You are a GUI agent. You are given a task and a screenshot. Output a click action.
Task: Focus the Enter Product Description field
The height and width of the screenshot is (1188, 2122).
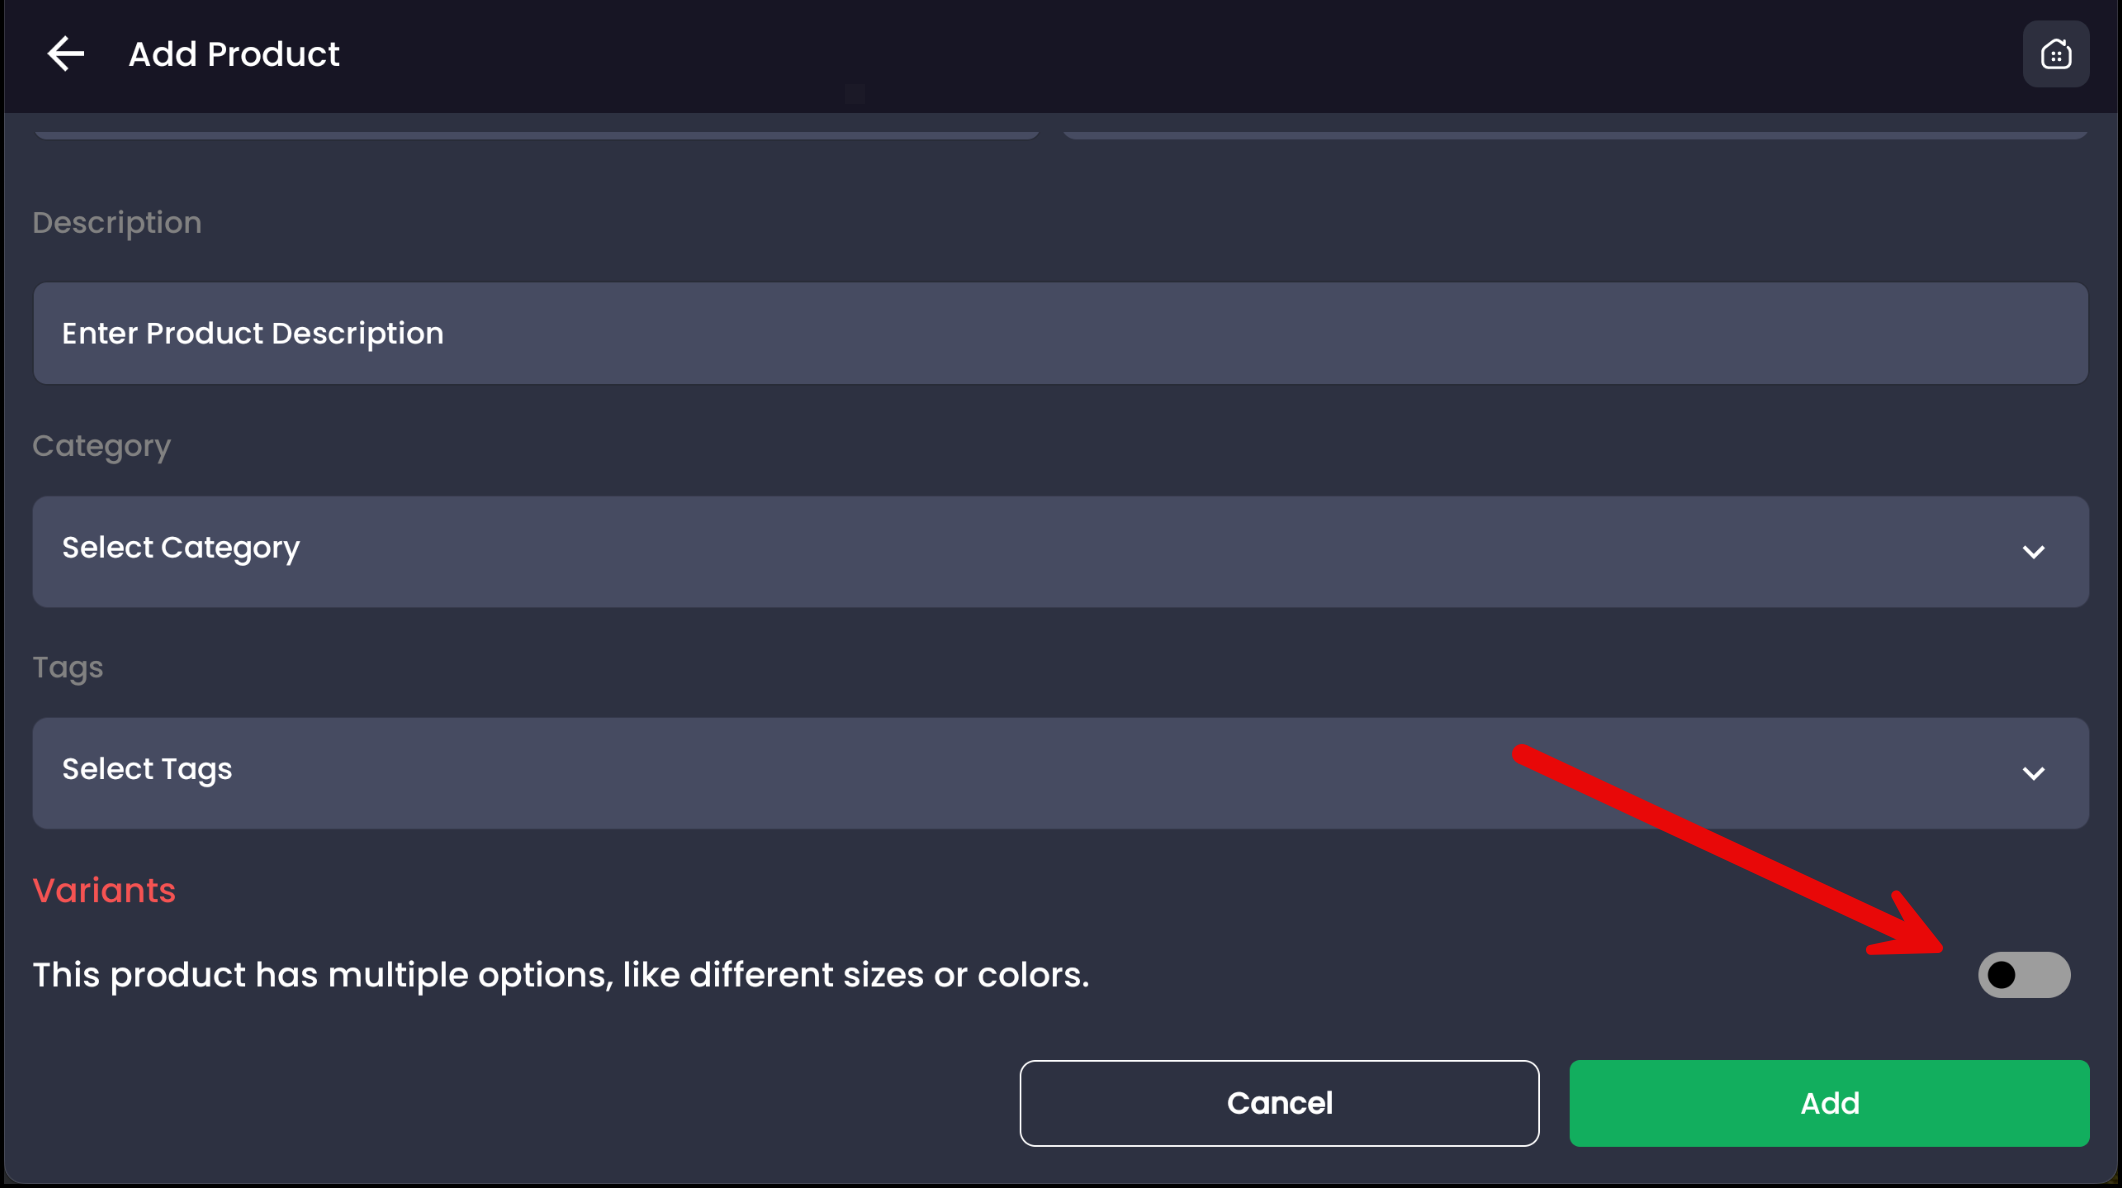coord(1060,333)
